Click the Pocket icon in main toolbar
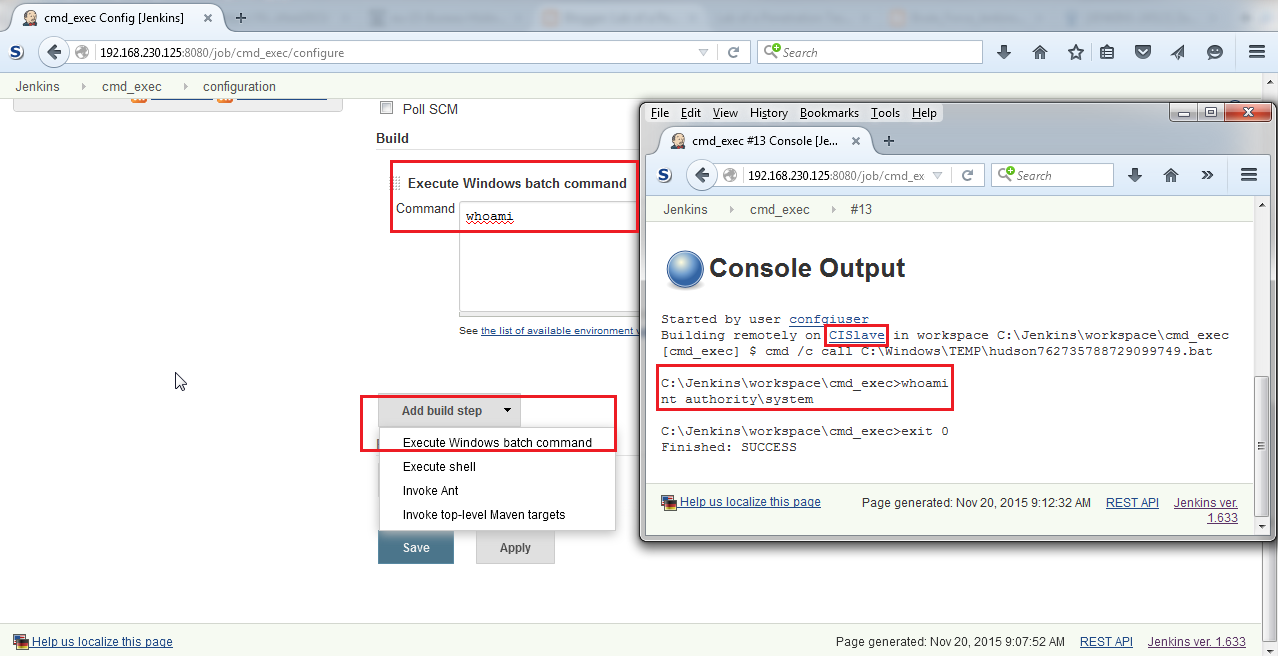Screen dimensions: 1278x656 pos(1141,52)
